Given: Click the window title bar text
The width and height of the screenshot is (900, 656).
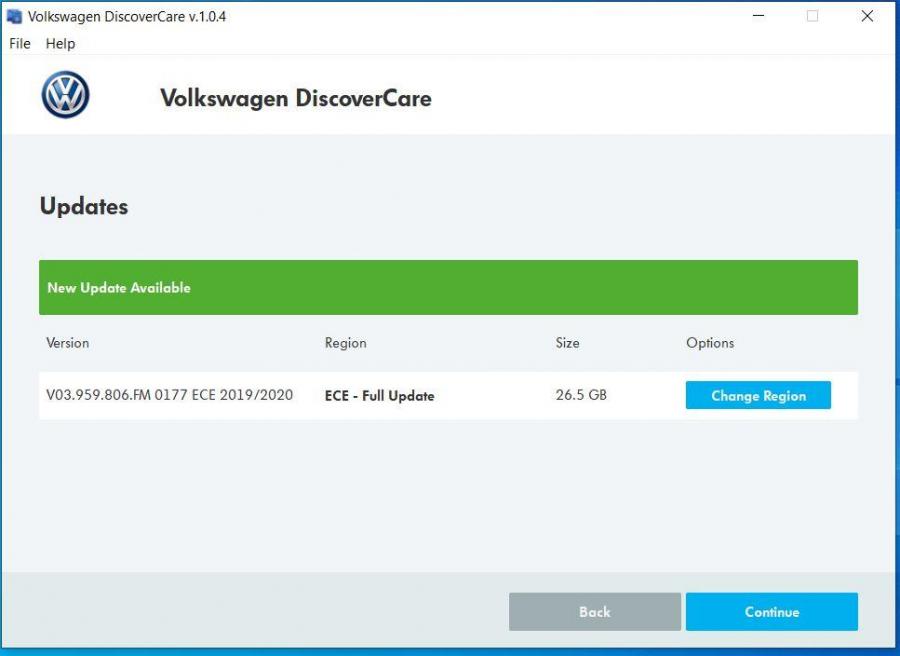Looking at the screenshot, I should [127, 17].
